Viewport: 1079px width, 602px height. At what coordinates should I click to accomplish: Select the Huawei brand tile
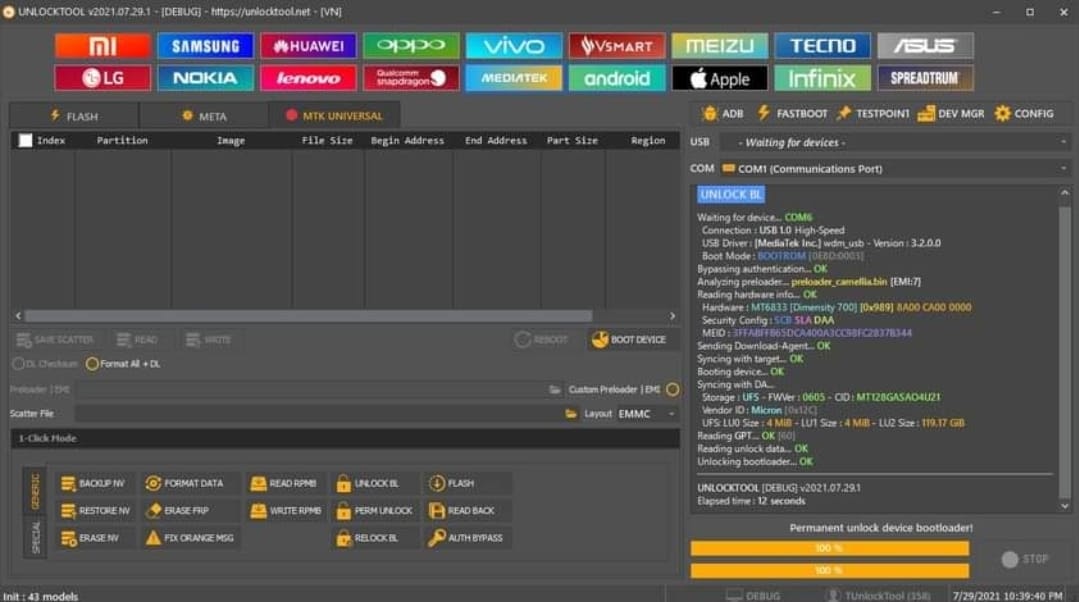tap(308, 46)
